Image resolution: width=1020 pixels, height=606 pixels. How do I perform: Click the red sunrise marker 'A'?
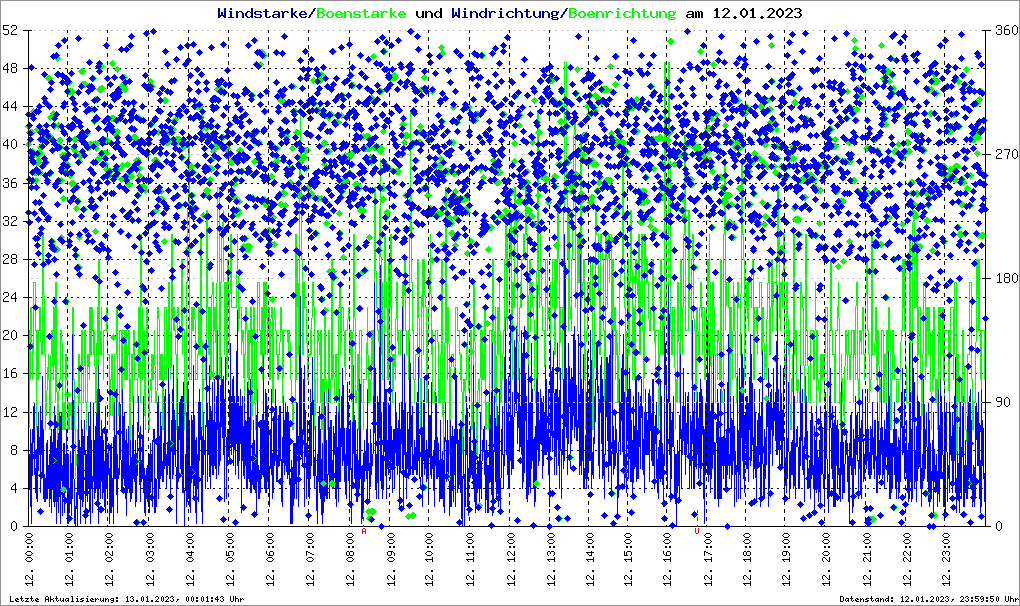click(364, 532)
